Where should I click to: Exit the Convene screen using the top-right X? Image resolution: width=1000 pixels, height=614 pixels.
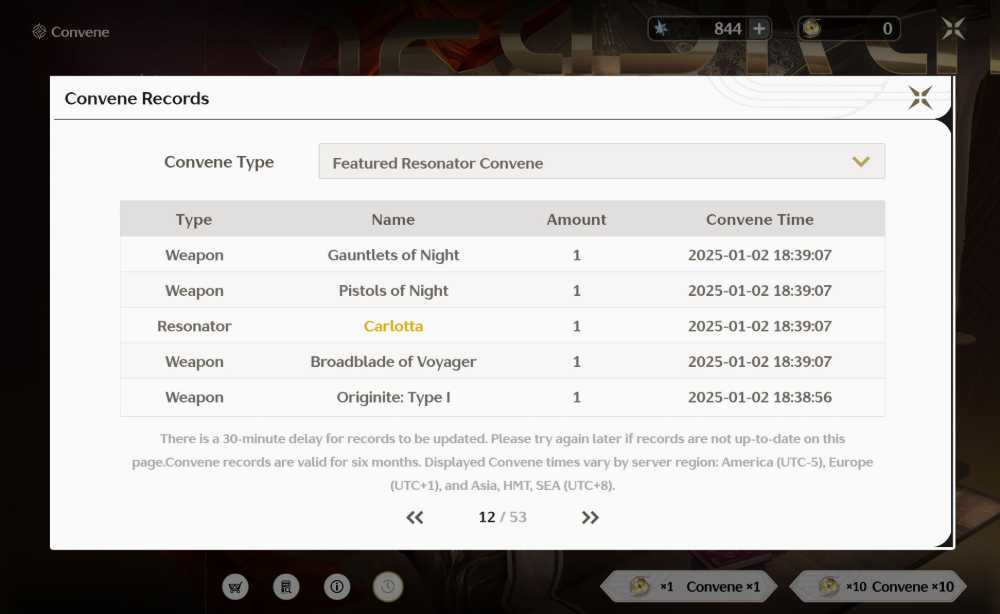(x=953, y=29)
